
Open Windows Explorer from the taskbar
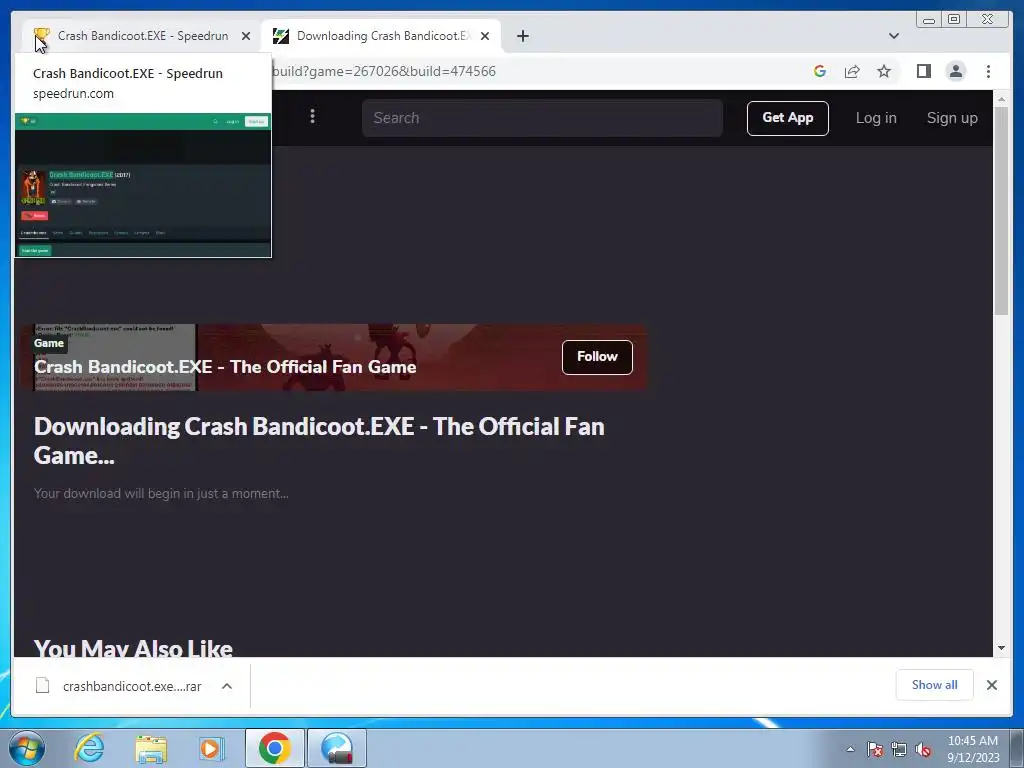click(151, 748)
